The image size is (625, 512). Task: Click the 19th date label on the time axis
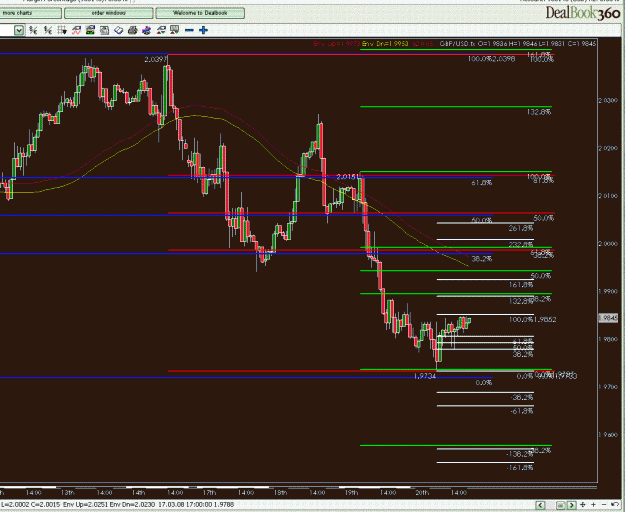(351, 492)
